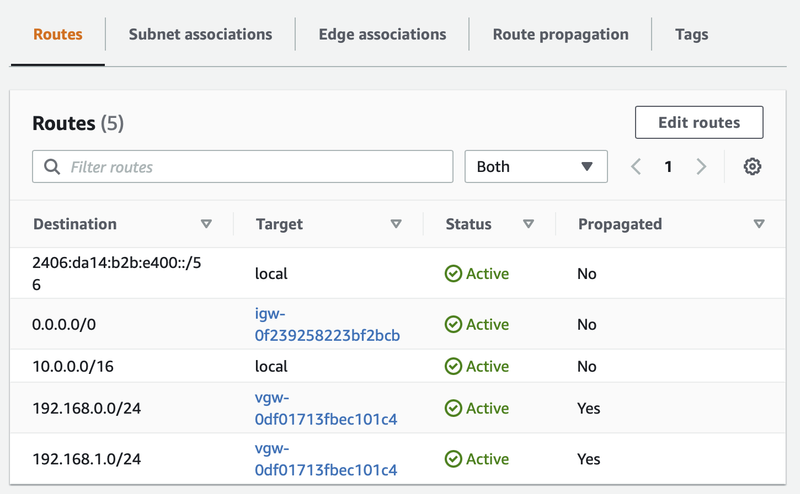The height and width of the screenshot is (494, 800).
Task: Expand the Both filter dropdown
Action: point(536,167)
